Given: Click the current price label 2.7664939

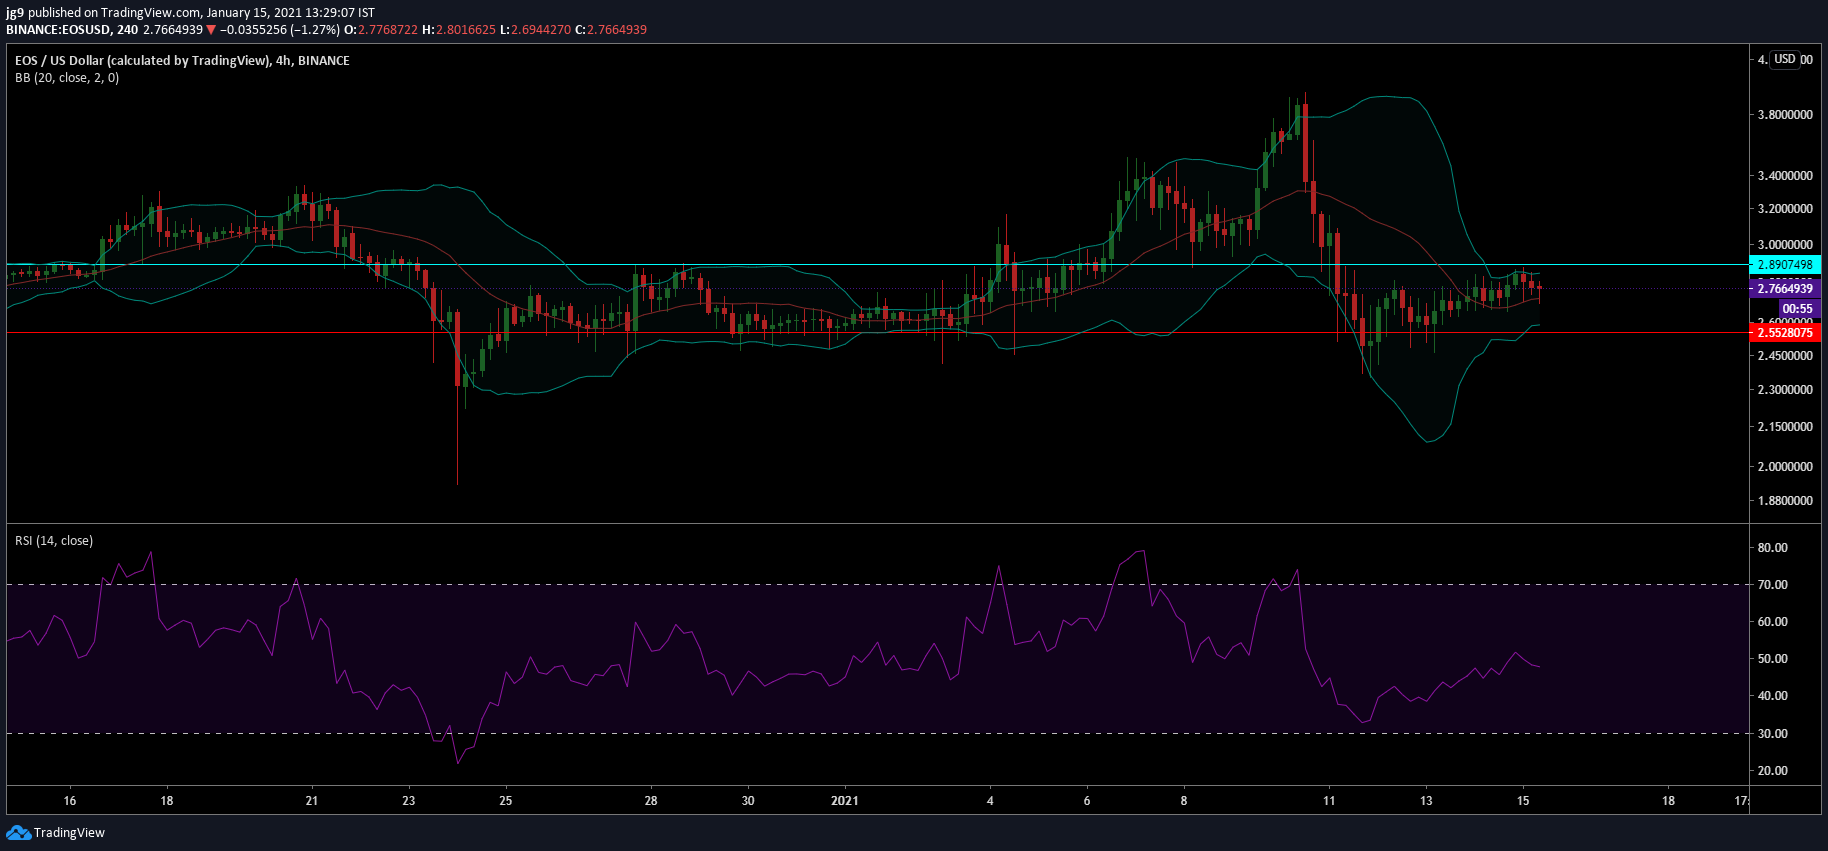Looking at the screenshot, I should (x=1785, y=289).
